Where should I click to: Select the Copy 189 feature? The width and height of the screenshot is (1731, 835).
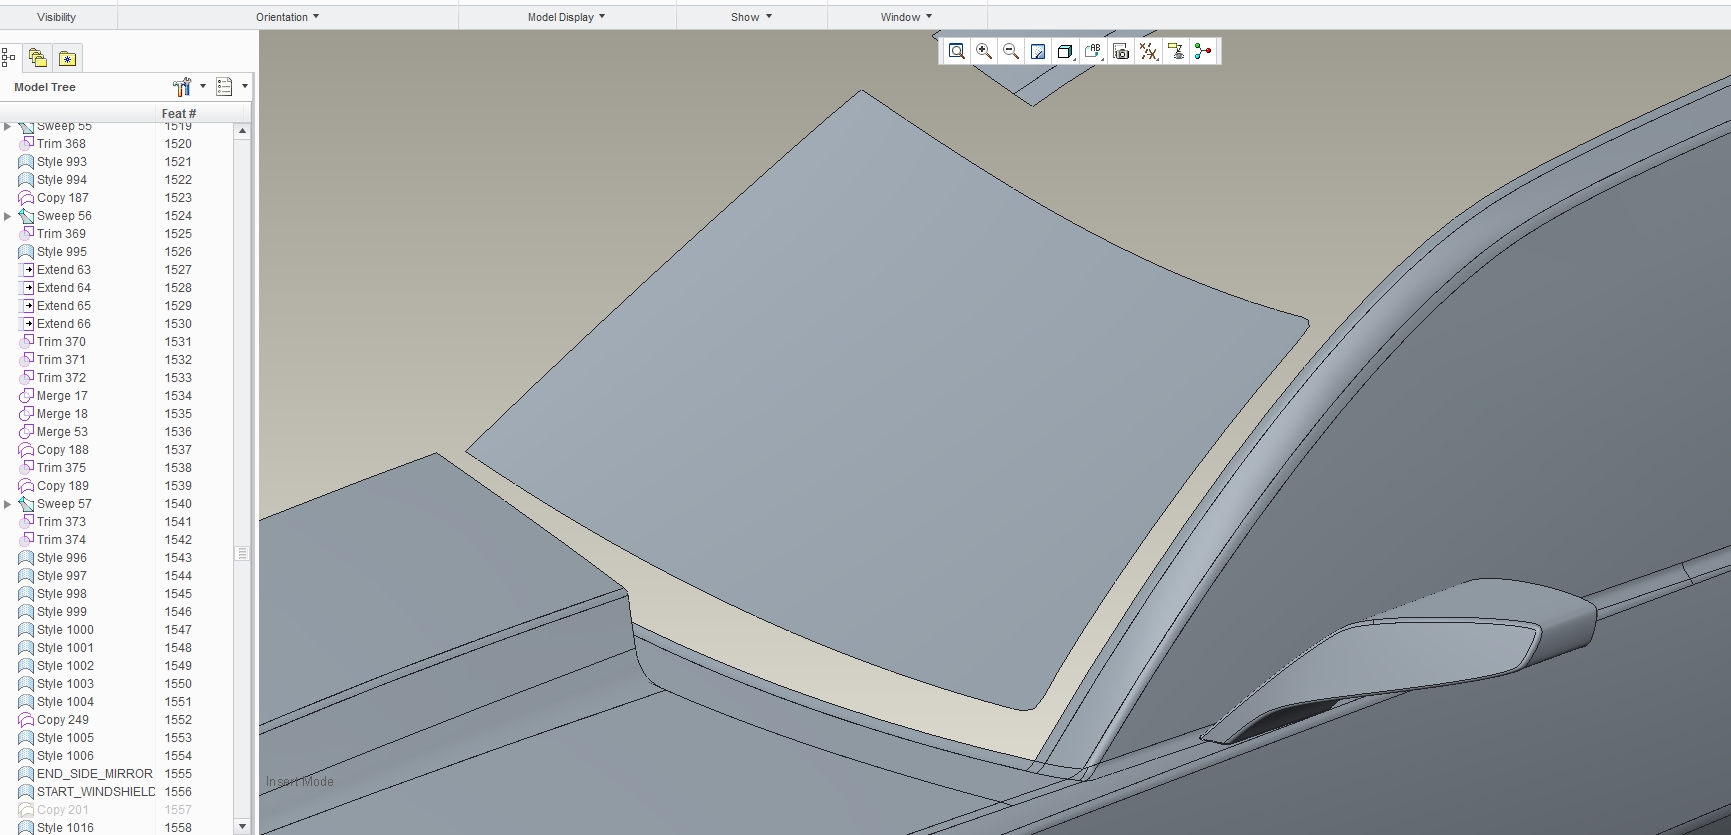click(x=63, y=486)
